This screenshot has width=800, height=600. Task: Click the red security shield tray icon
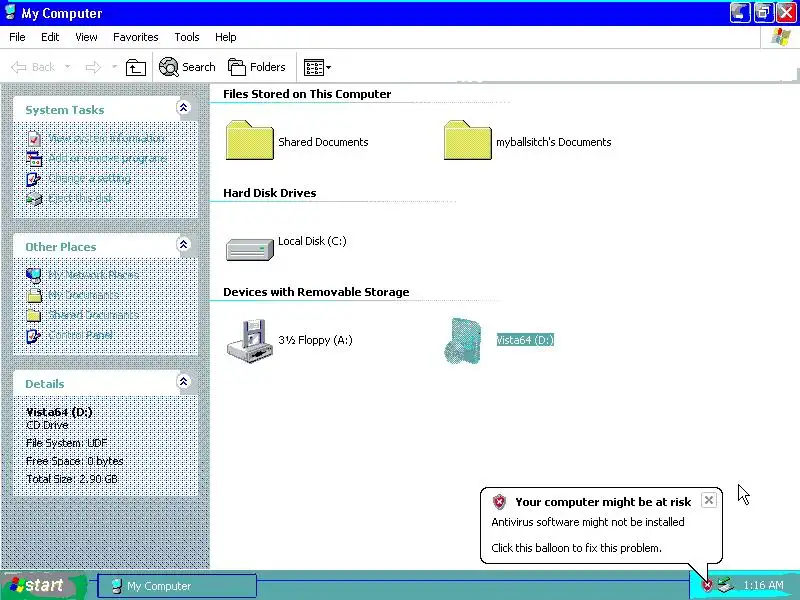click(707, 585)
